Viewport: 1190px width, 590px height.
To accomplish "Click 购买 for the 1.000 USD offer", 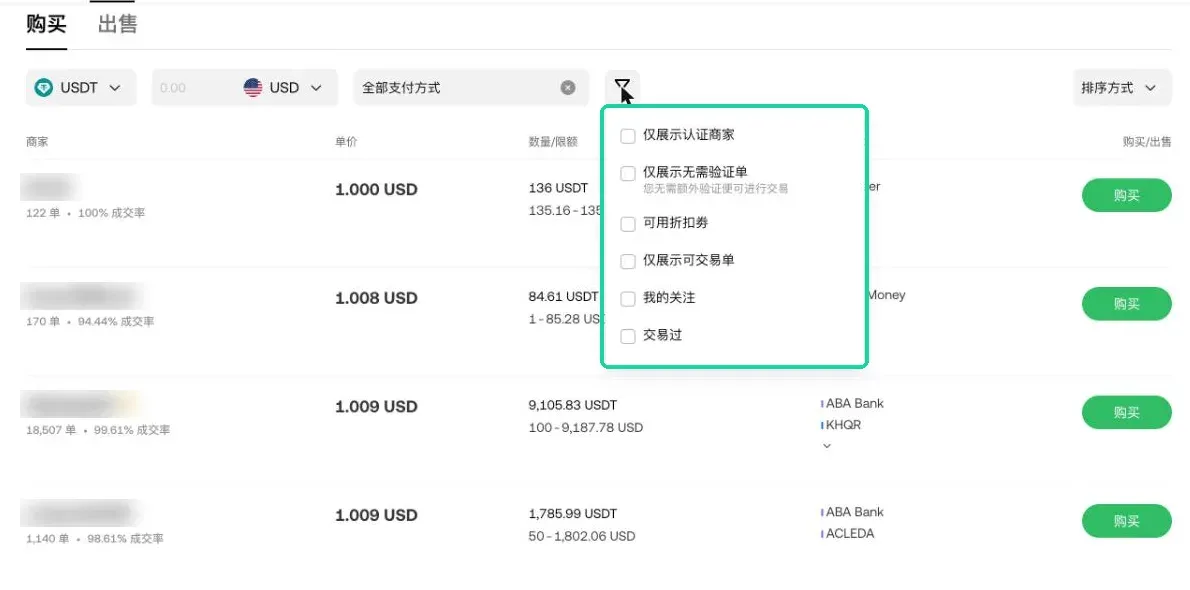I will click(x=1127, y=195).
